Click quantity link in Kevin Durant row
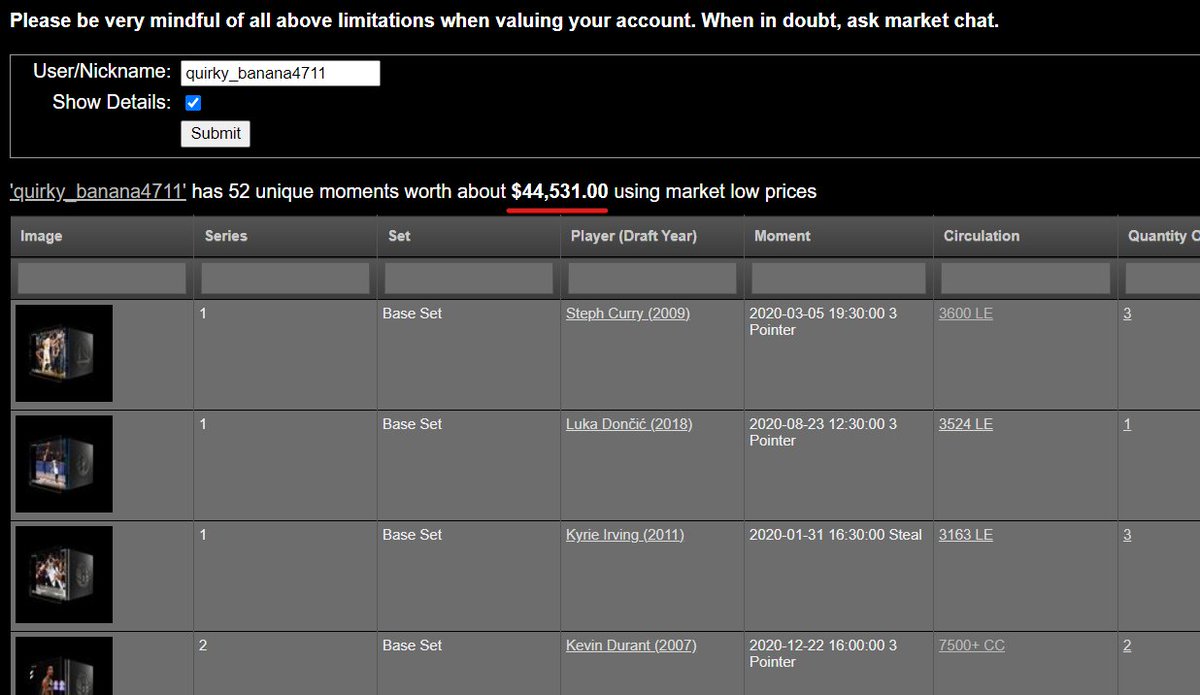The height and width of the screenshot is (695, 1200). [x=1127, y=646]
